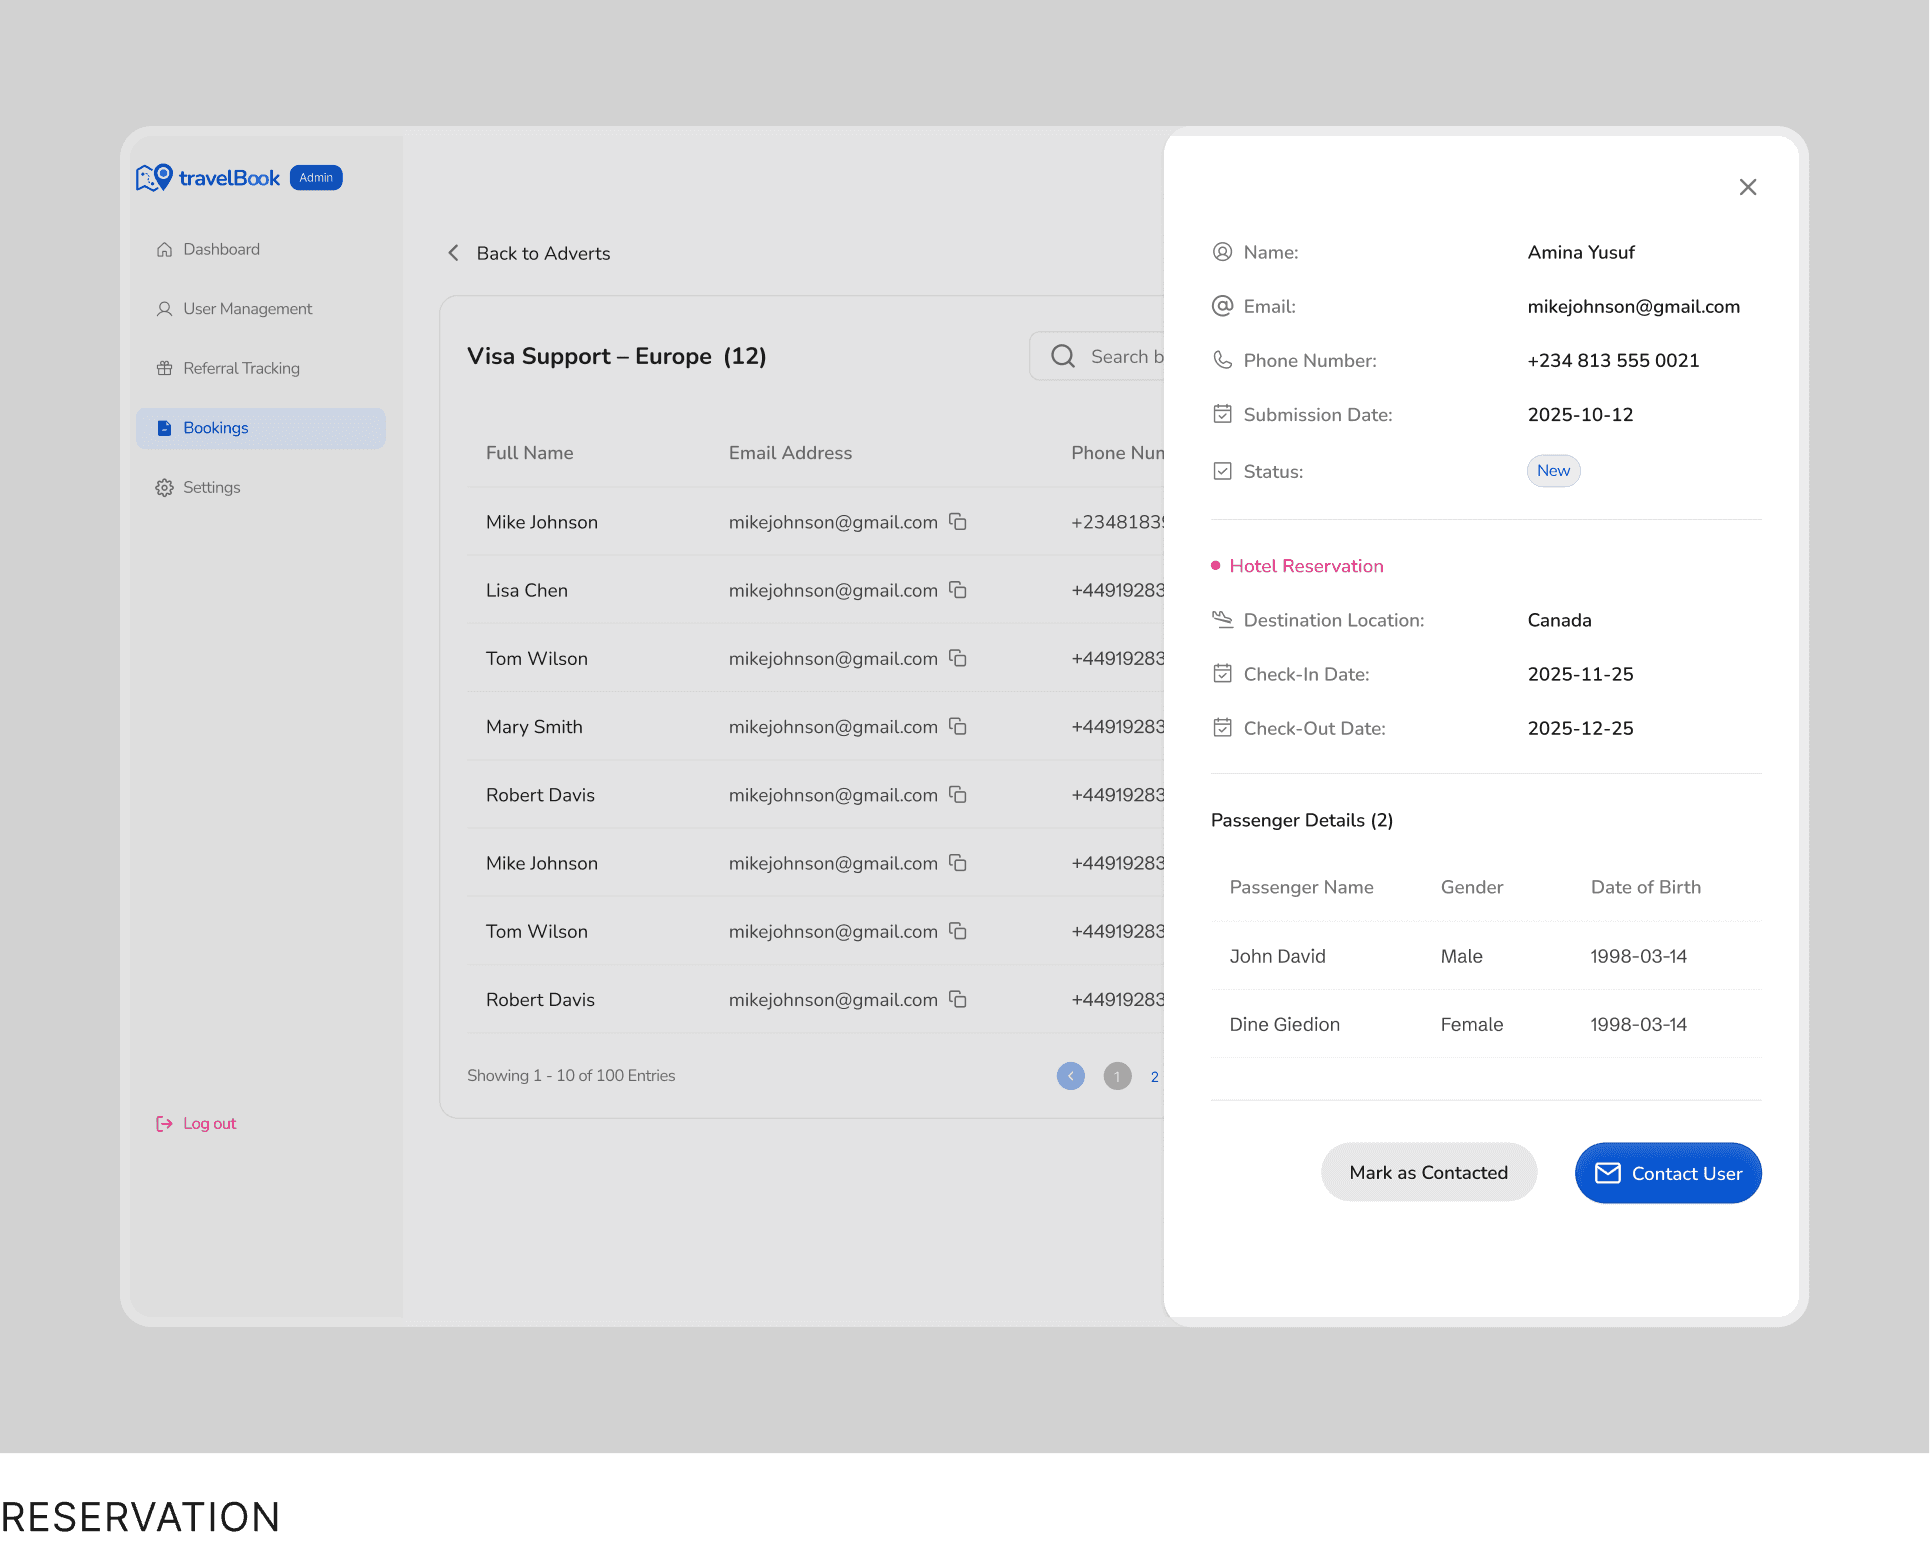
Task: Click the travelBook logo icon
Action: (x=154, y=178)
